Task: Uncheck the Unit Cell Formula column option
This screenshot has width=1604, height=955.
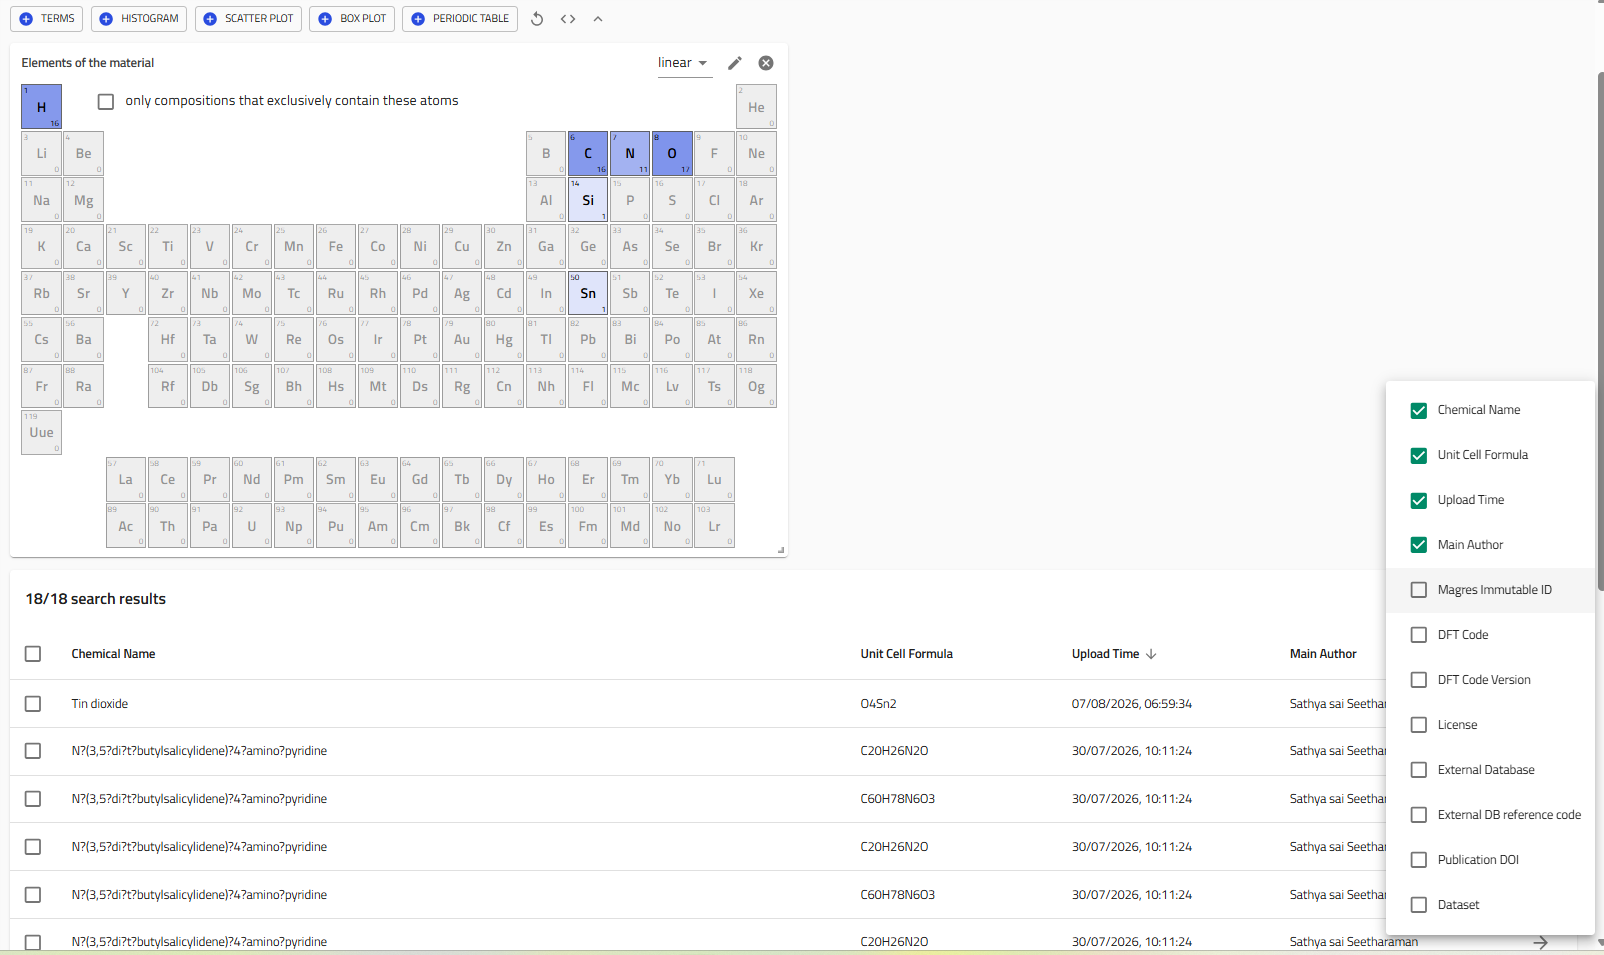Action: [1419, 455]
